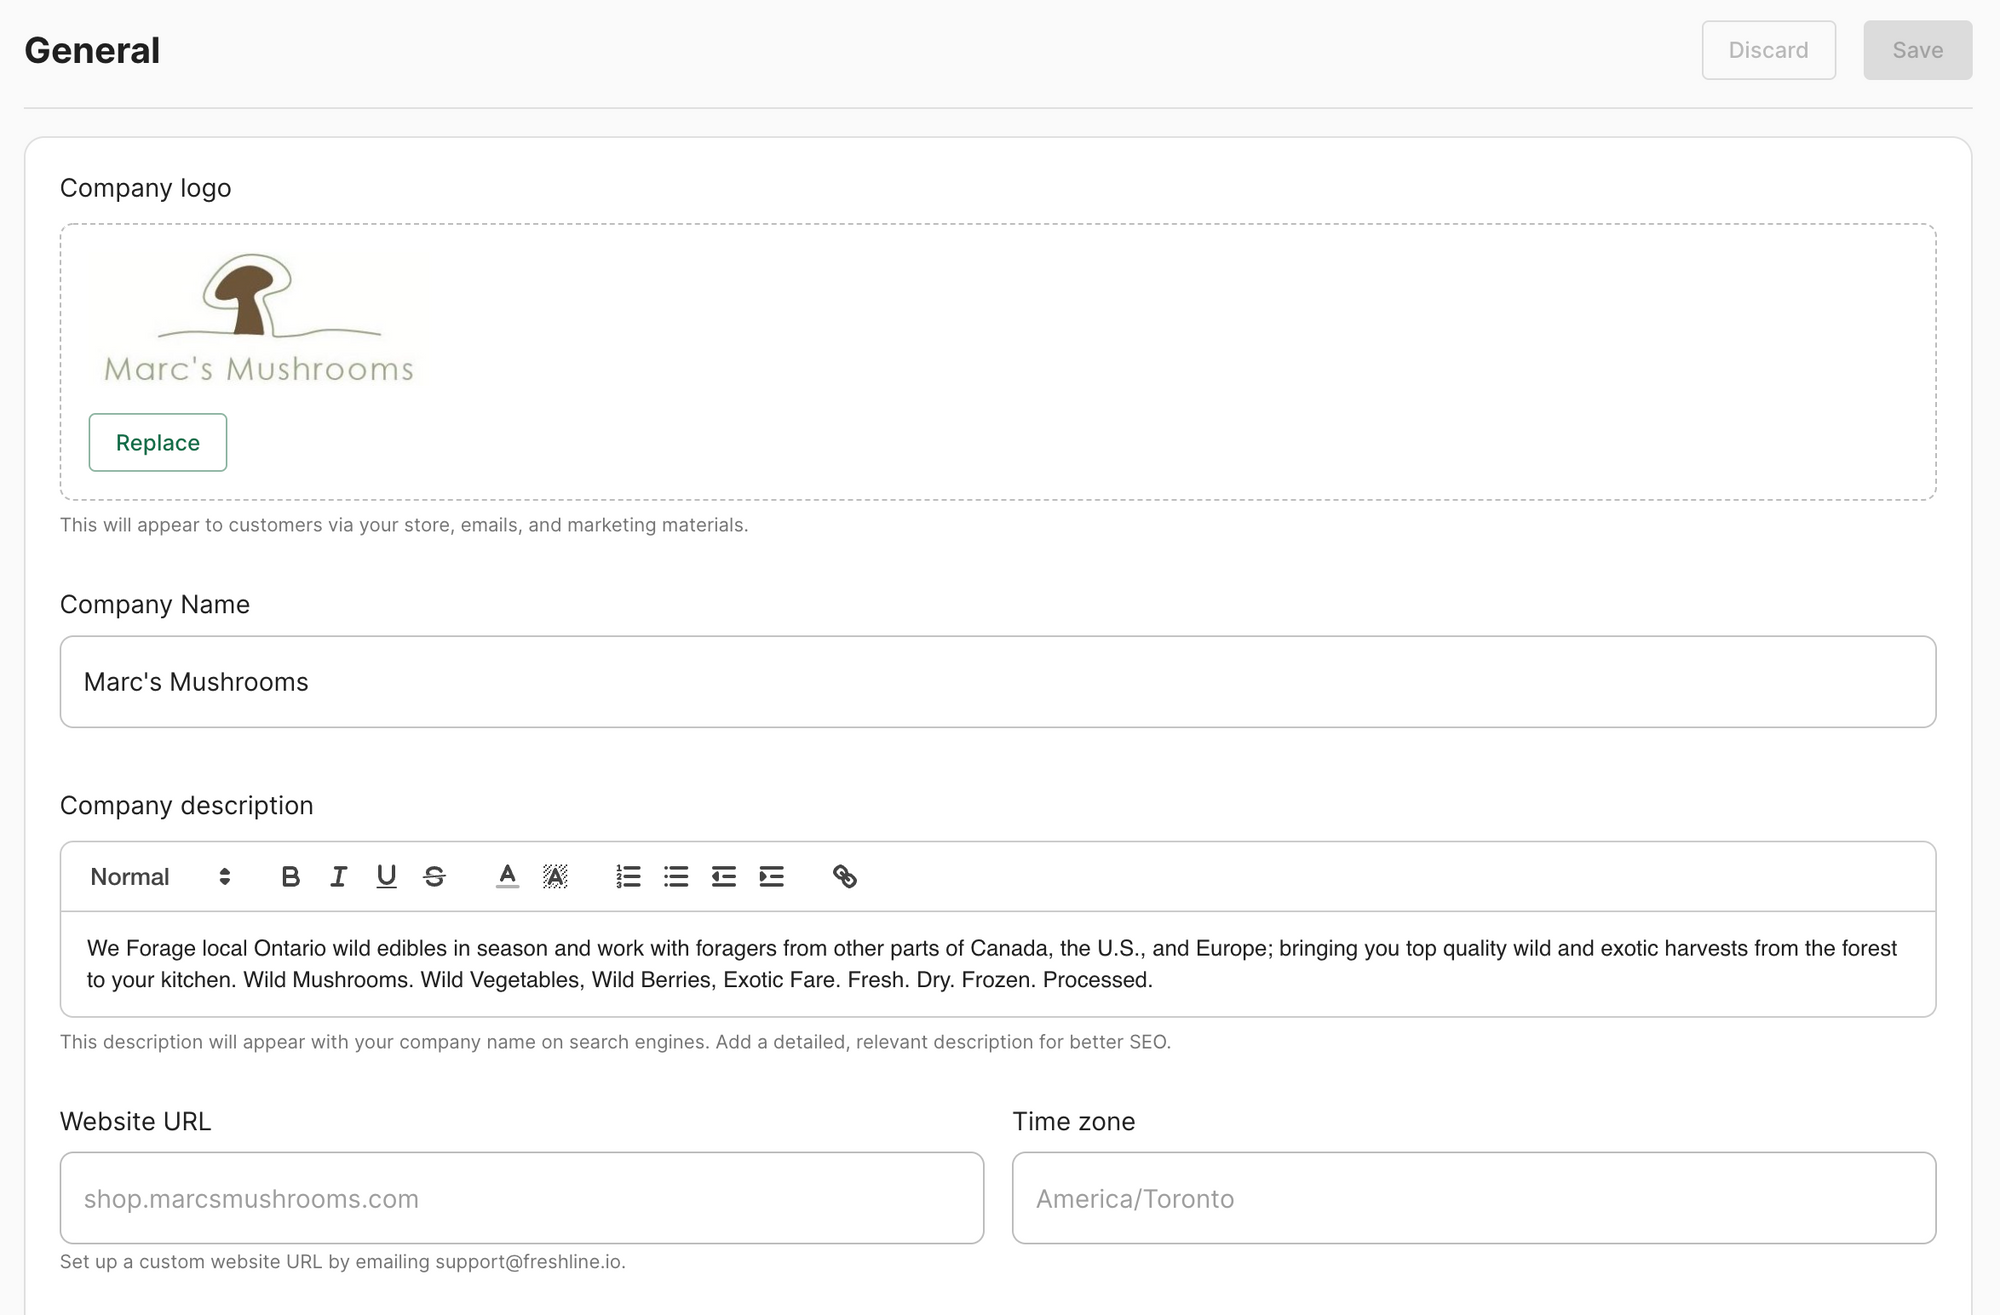2000x1315 pixels.
Task: Edit the company description text area
Action: pyautogui.click(x=998, y=964)
